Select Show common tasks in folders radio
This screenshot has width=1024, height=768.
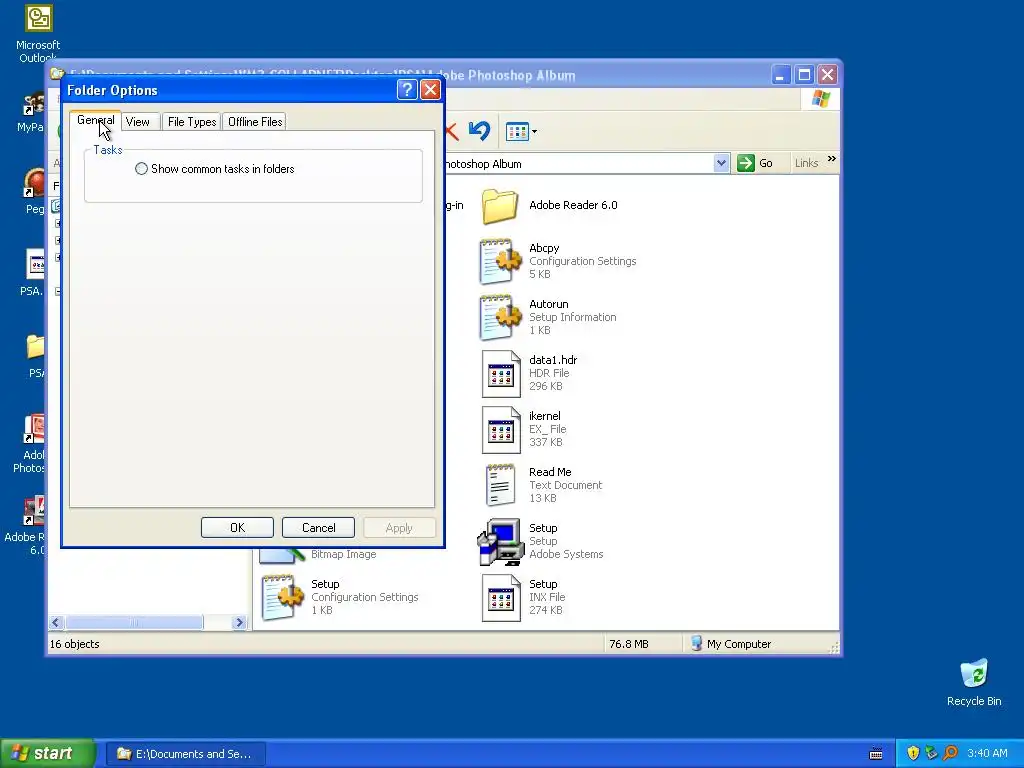coord(141,168)
